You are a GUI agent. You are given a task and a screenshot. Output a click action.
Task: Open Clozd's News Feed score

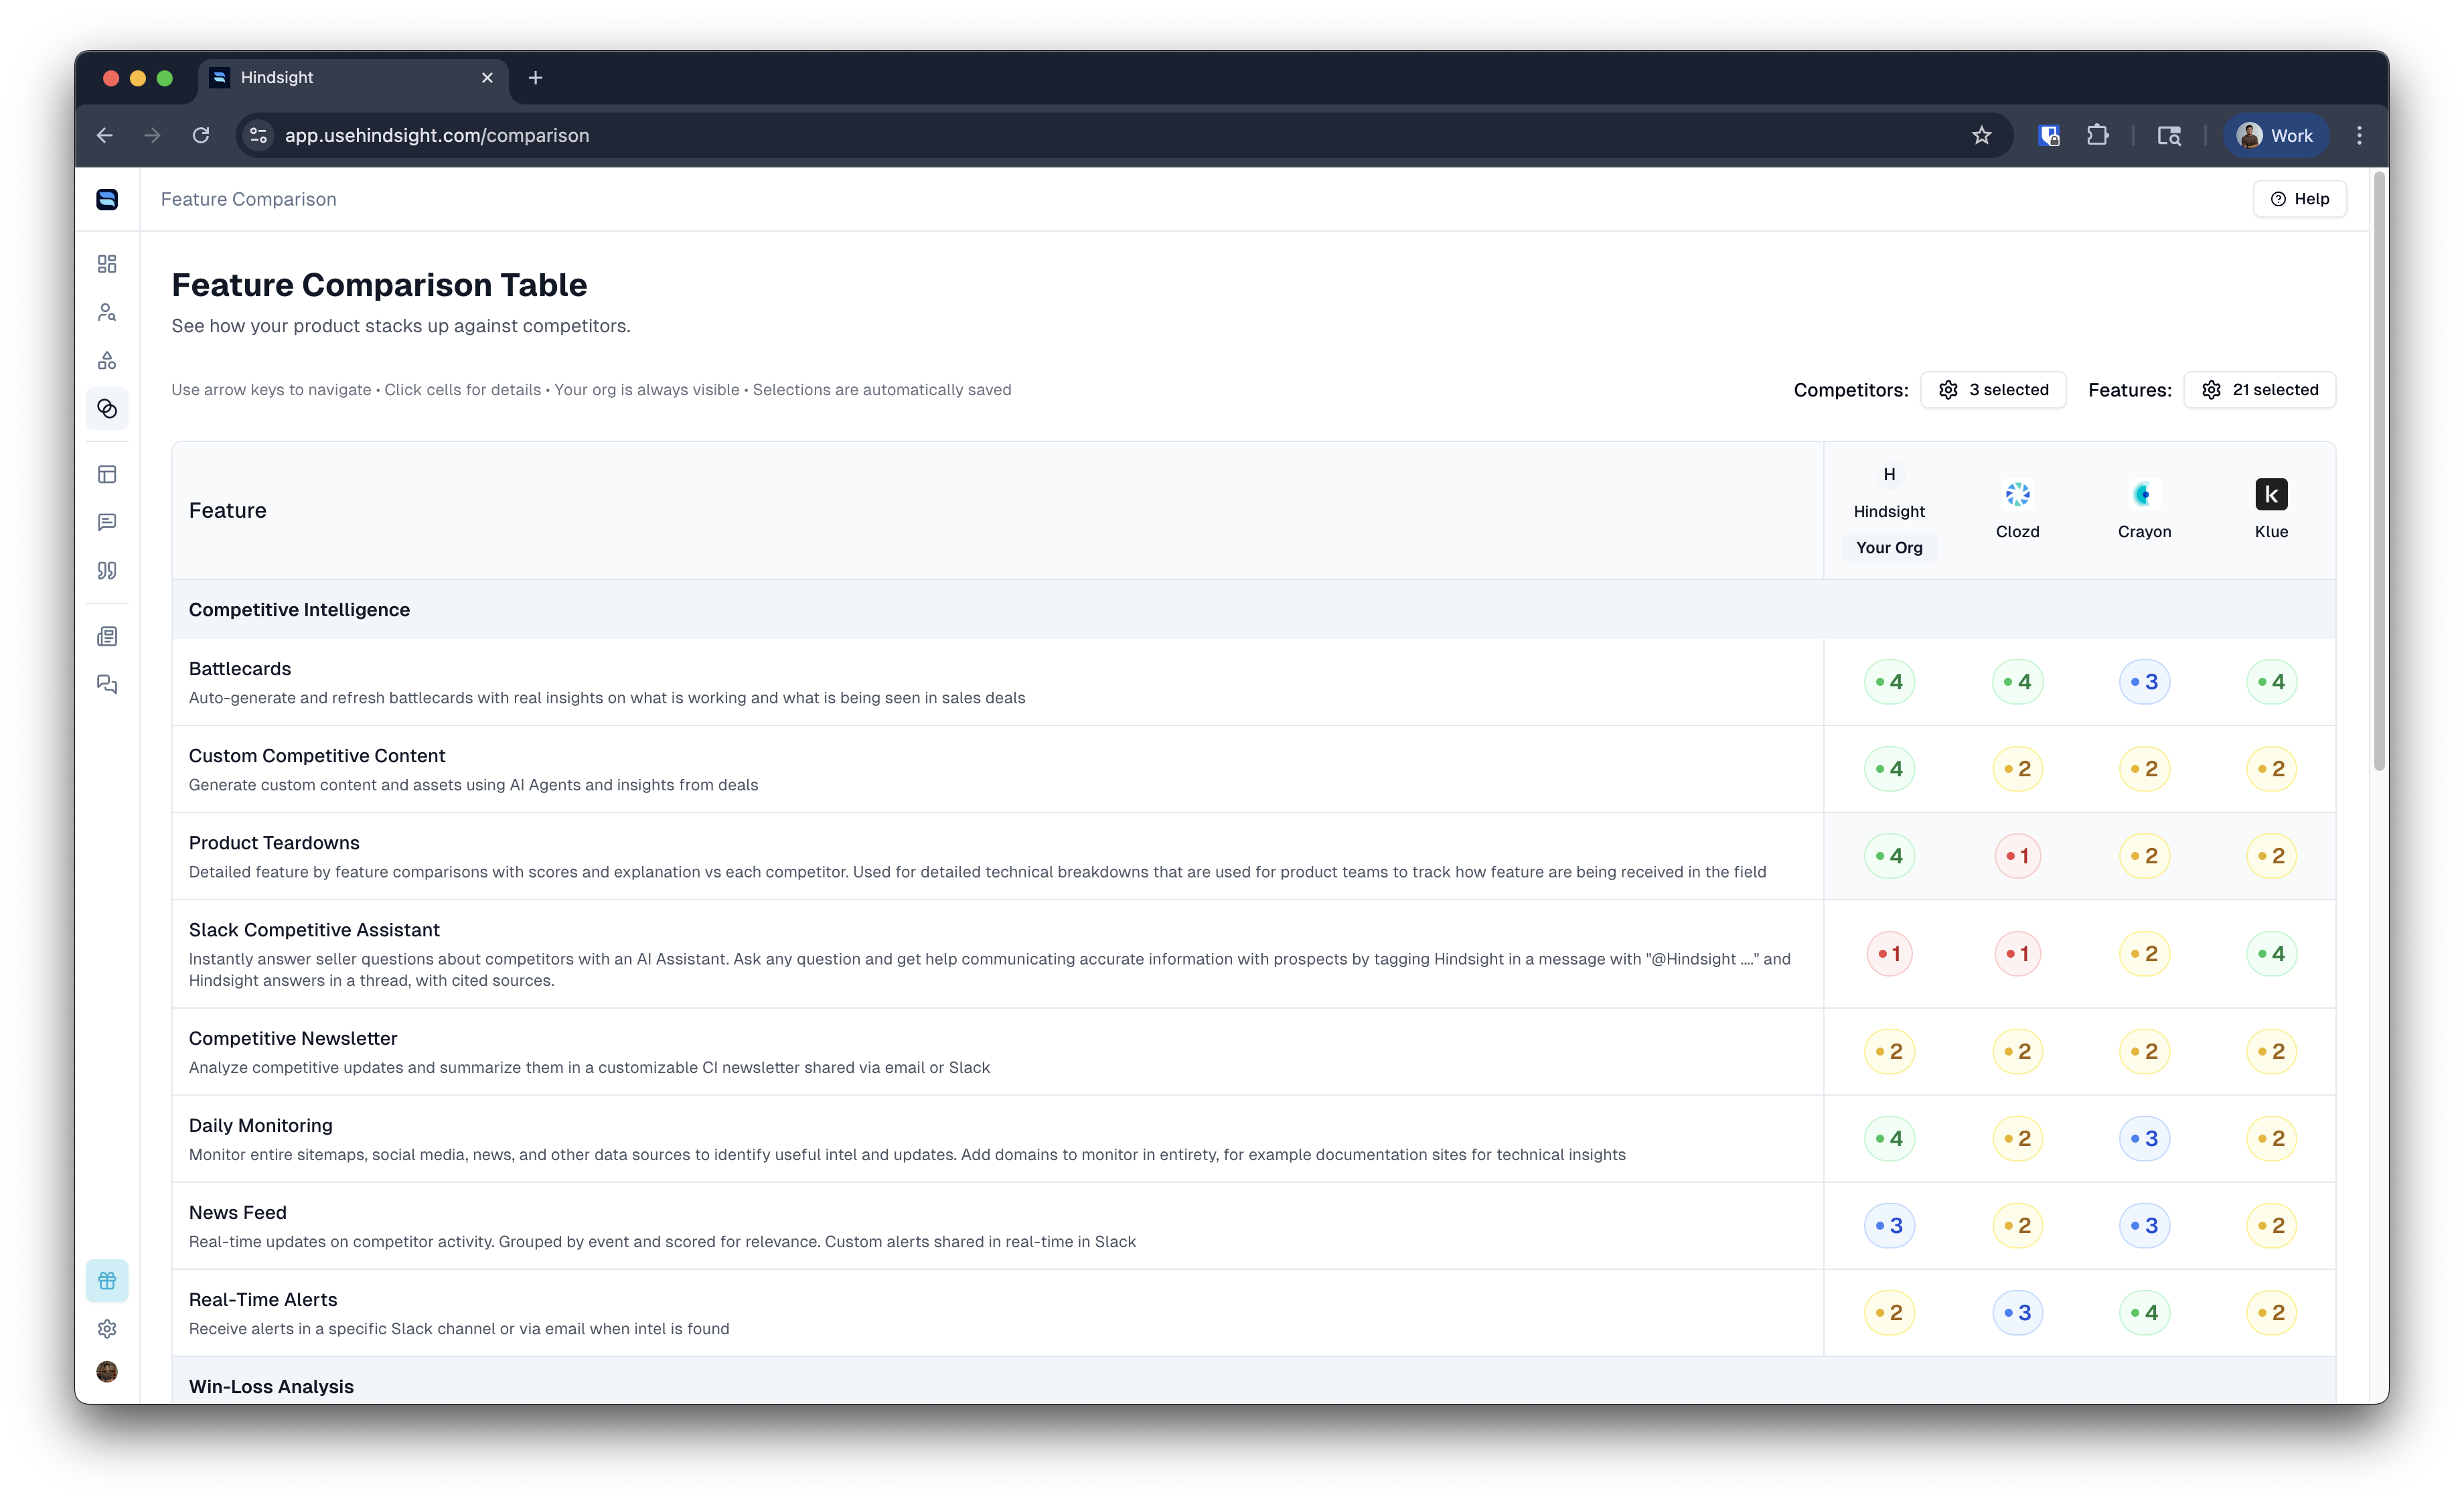click(x=2017, y=1226)
